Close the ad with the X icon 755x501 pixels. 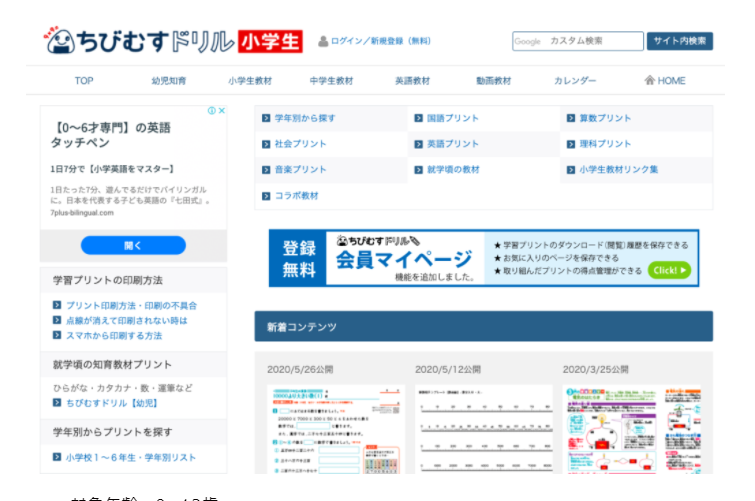click(x=222, y=111)
